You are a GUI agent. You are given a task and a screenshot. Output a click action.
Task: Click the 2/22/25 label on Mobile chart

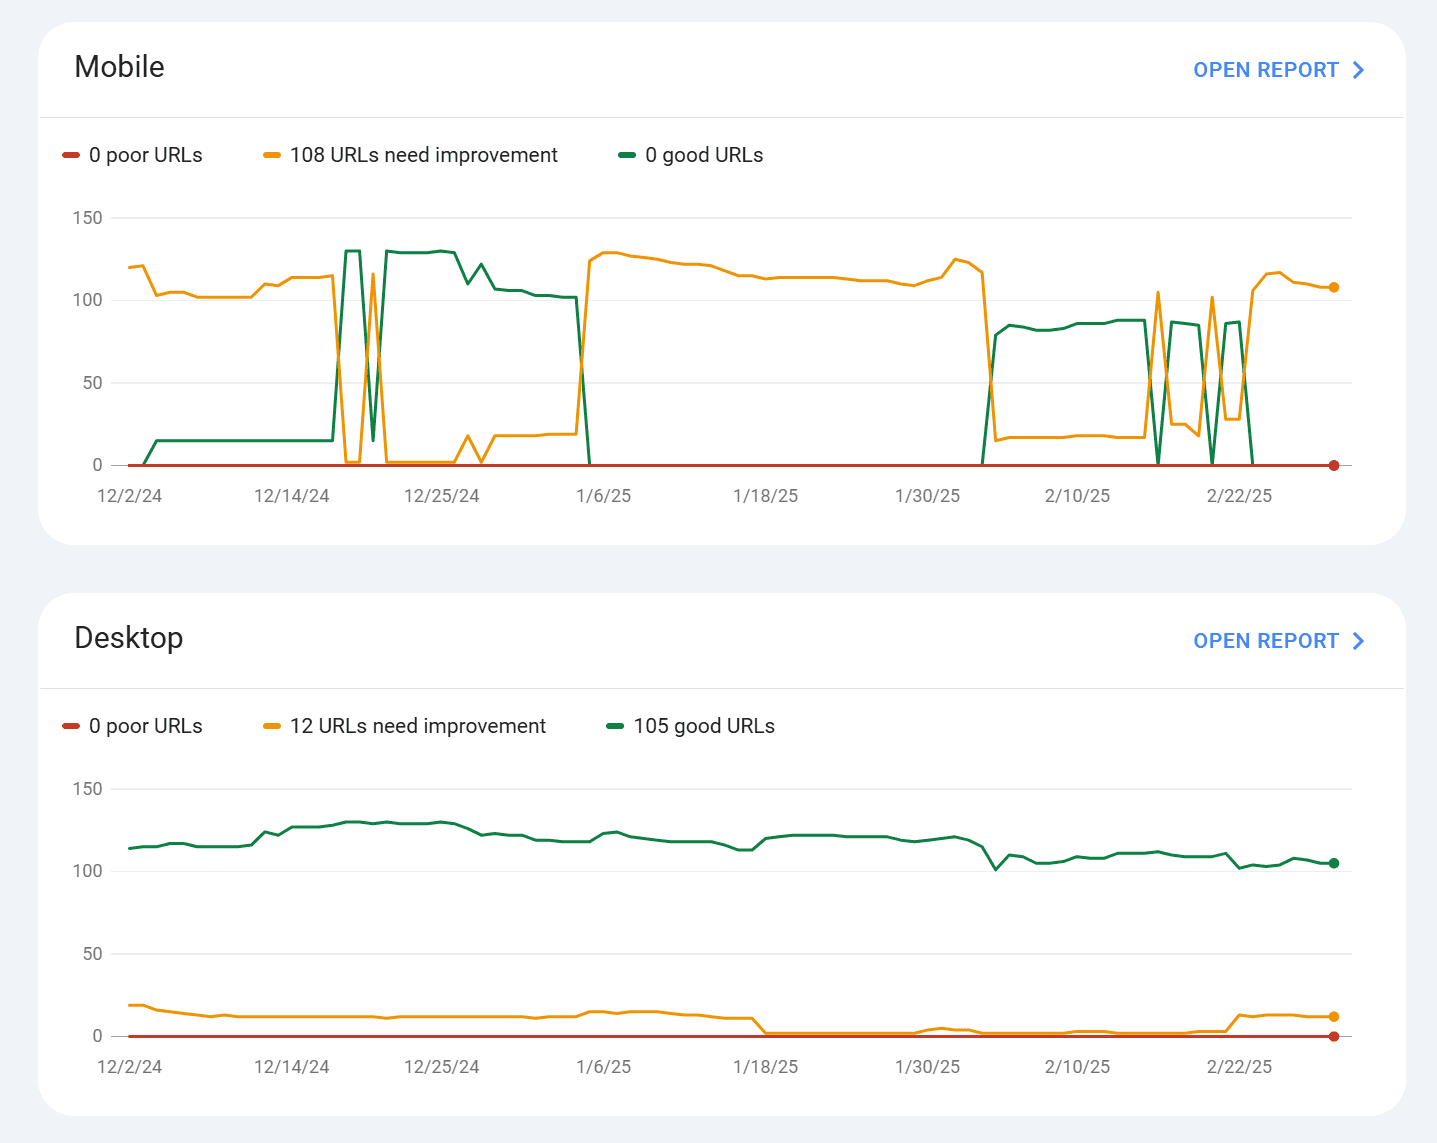pos(1239,496)
